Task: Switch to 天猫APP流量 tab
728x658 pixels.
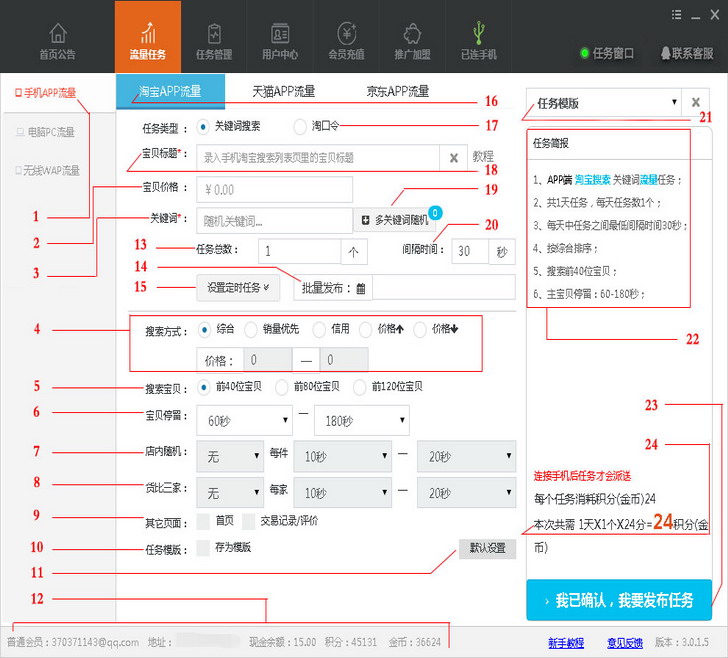Action: point(283,91)
